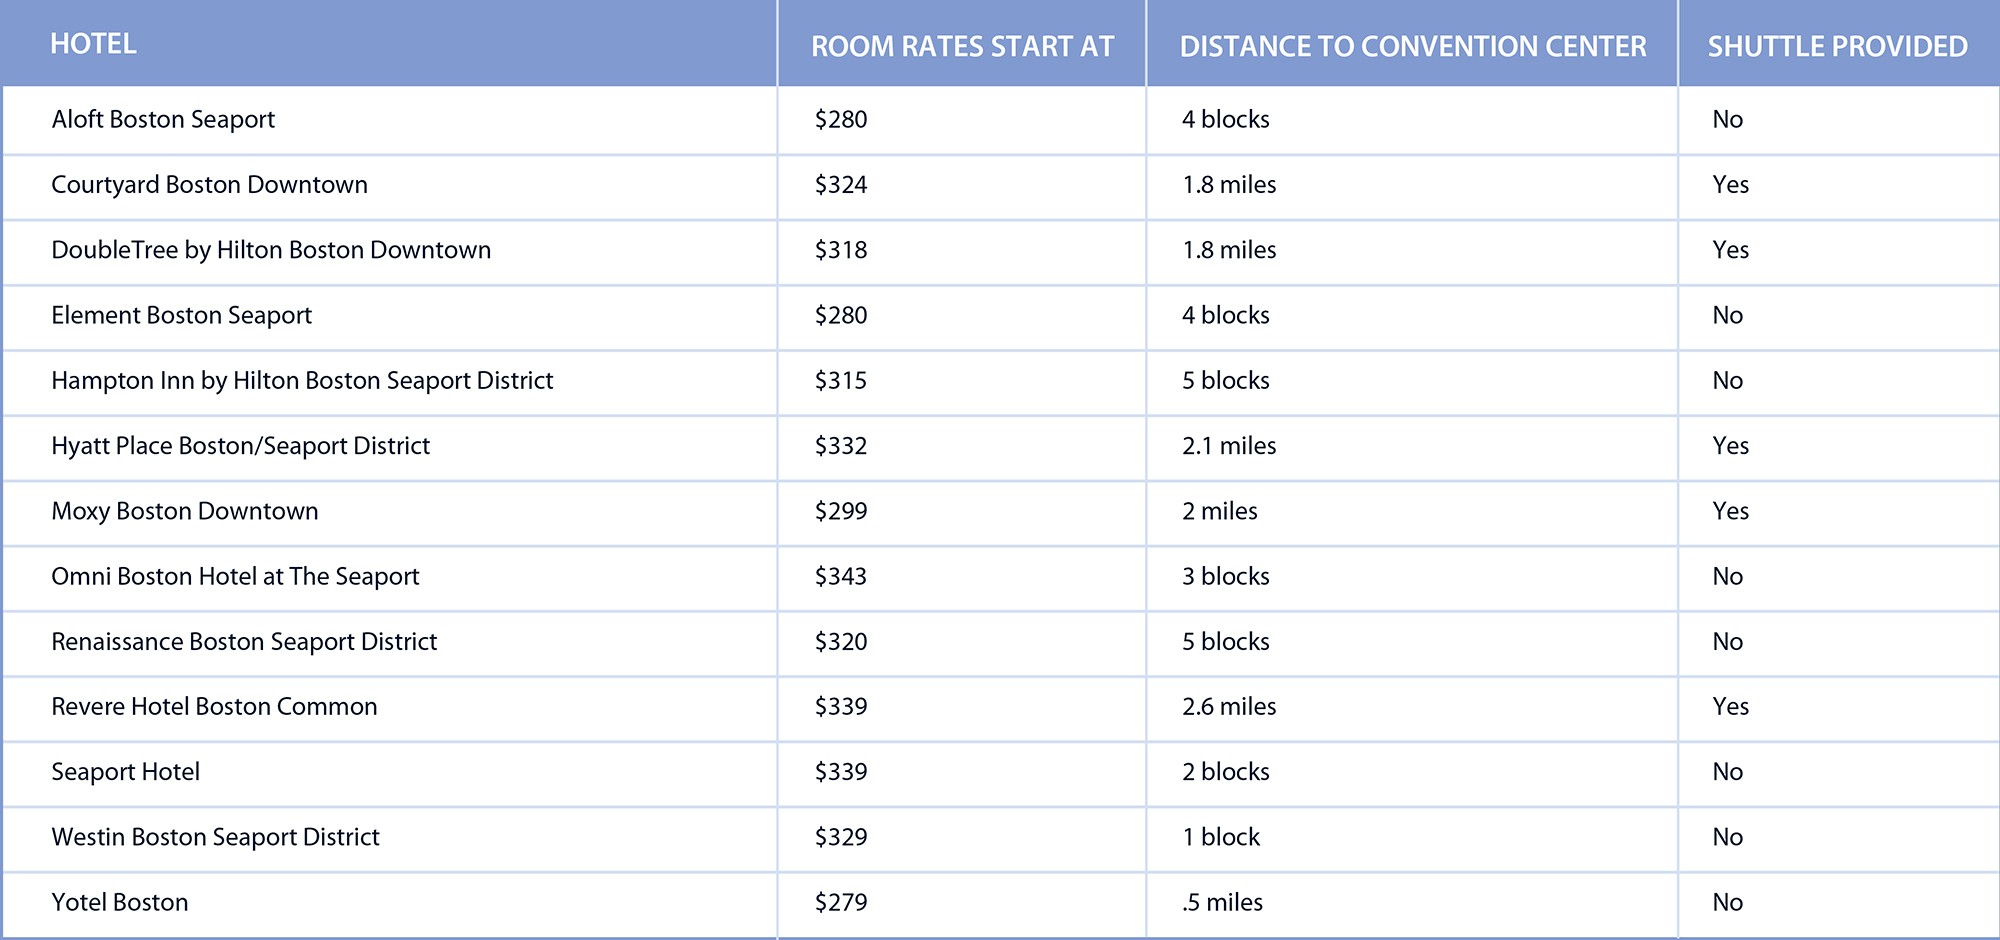Click the HOTEL column header
The height and width of the screenshot is (940, 2000).
coord(93,44)
